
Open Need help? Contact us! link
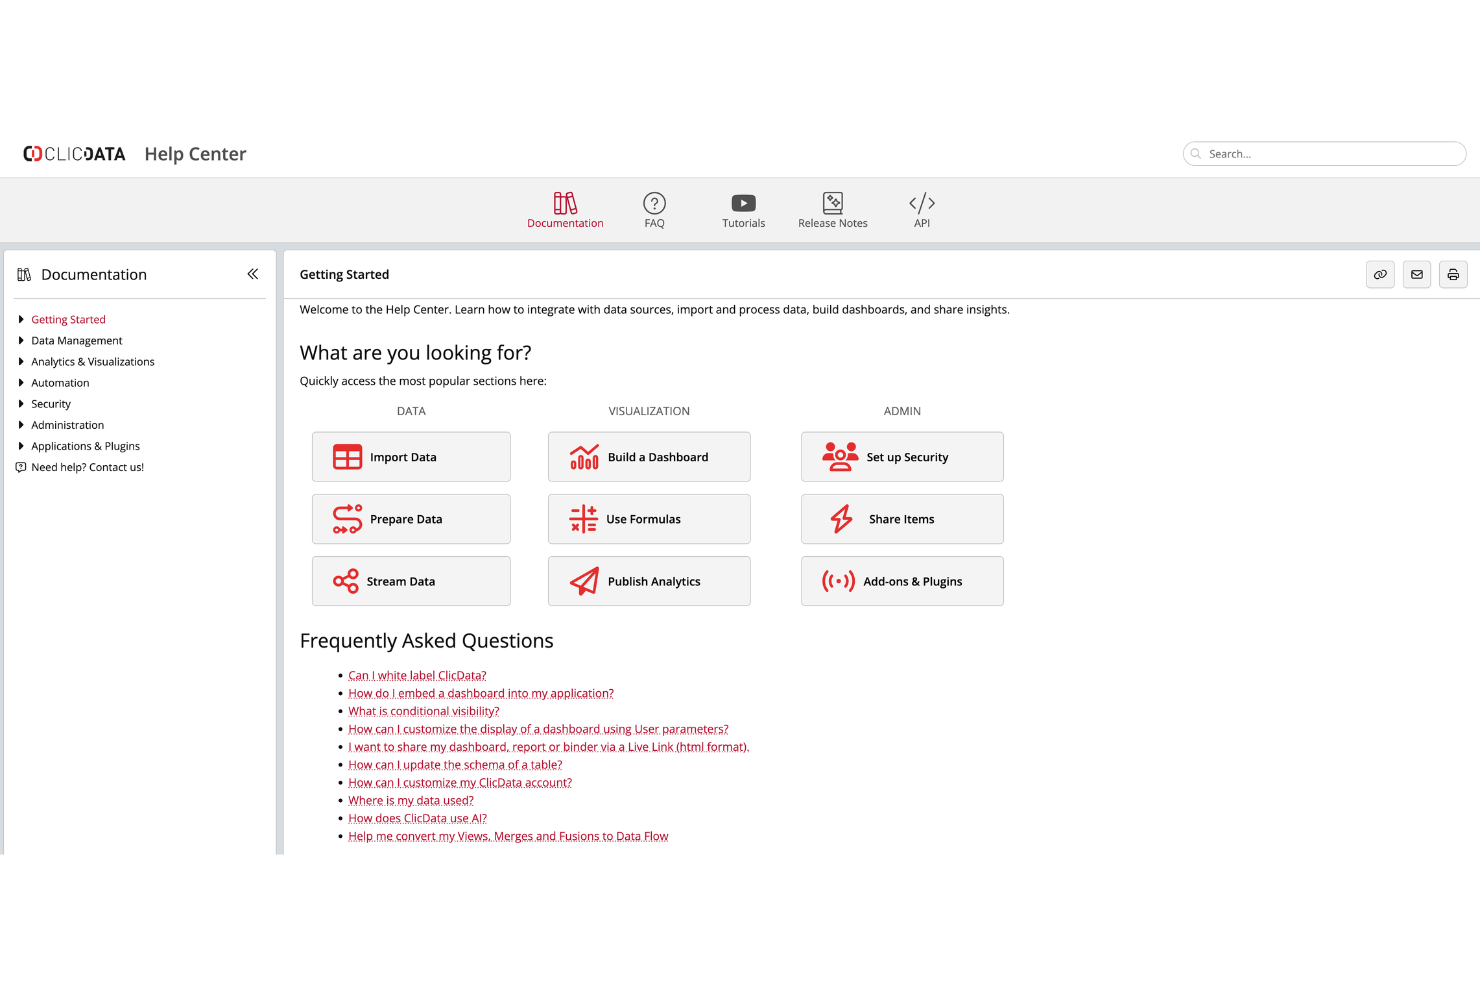point(87,467)
